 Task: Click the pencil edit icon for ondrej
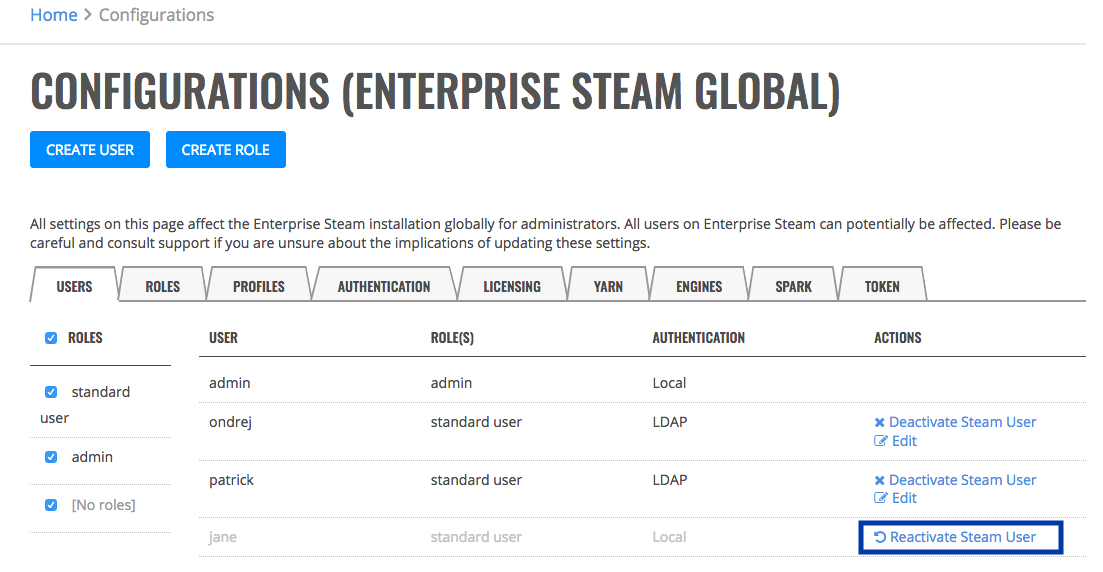tap(881, 441)
